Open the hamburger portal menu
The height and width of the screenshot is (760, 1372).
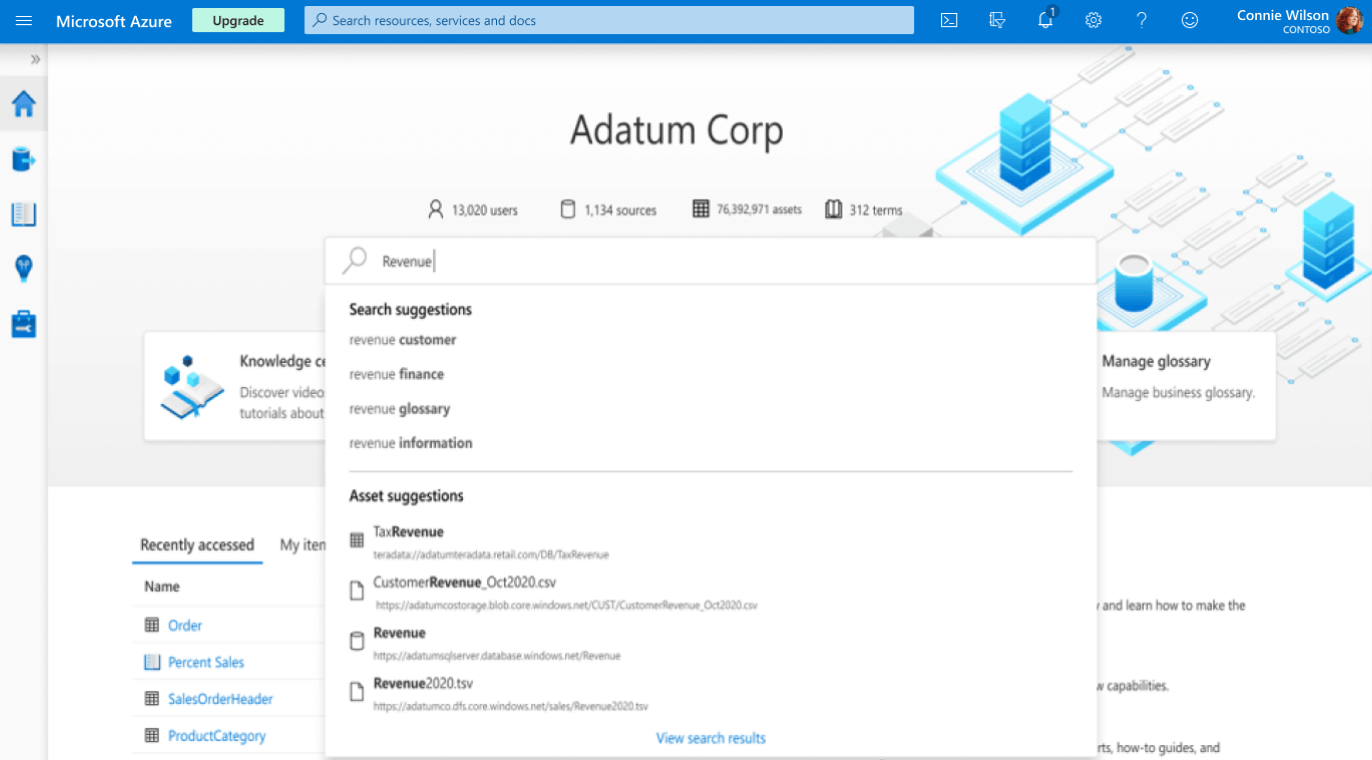pyautogui.click(x=24, y=20)
